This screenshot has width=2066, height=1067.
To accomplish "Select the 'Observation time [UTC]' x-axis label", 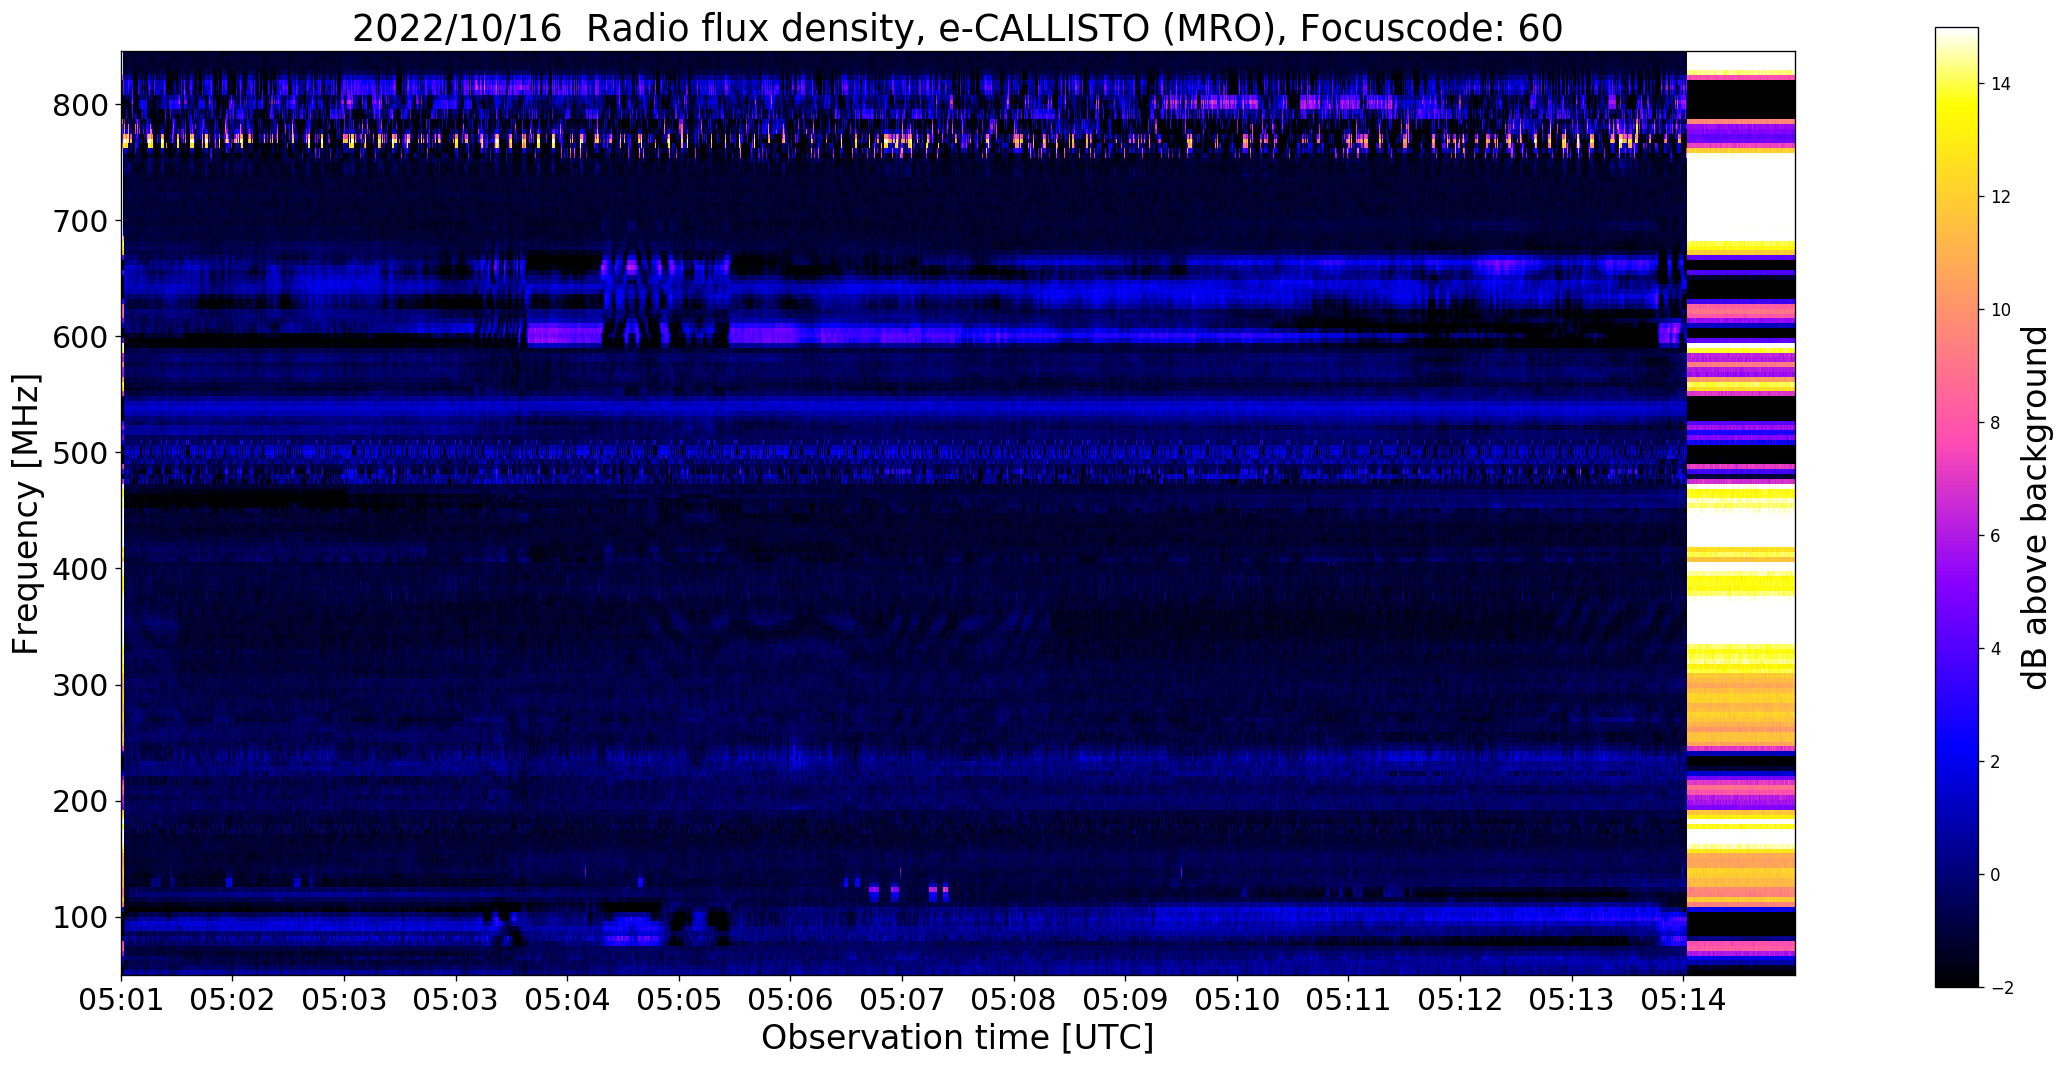I will pyautogui.click(x=957, y=1038).
